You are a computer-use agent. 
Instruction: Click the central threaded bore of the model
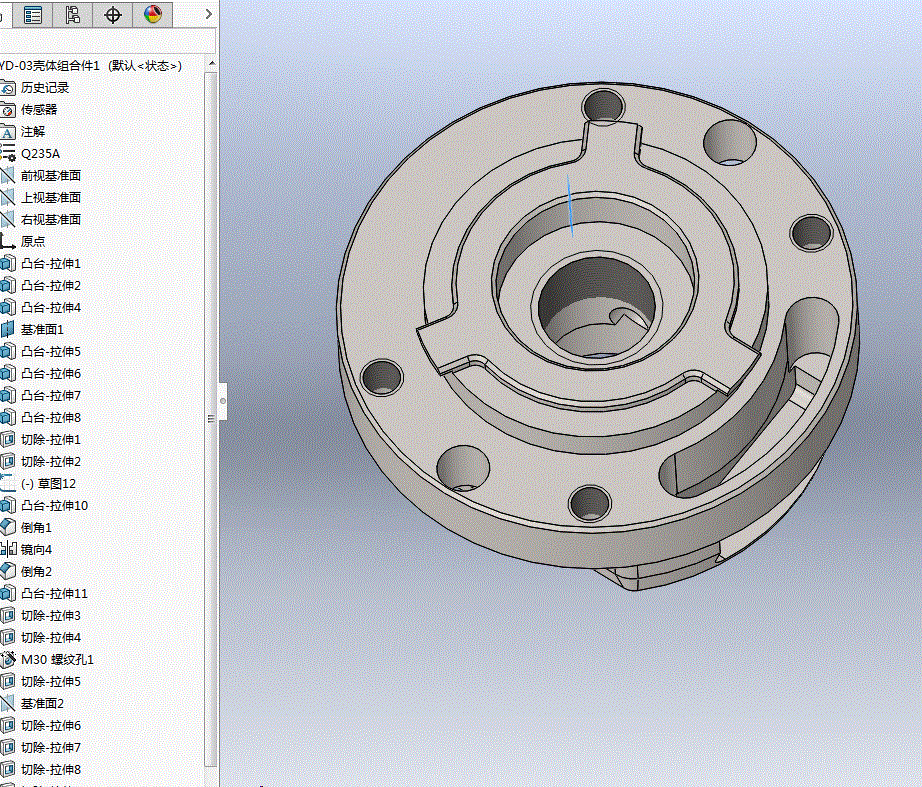[x=595, y=306]
